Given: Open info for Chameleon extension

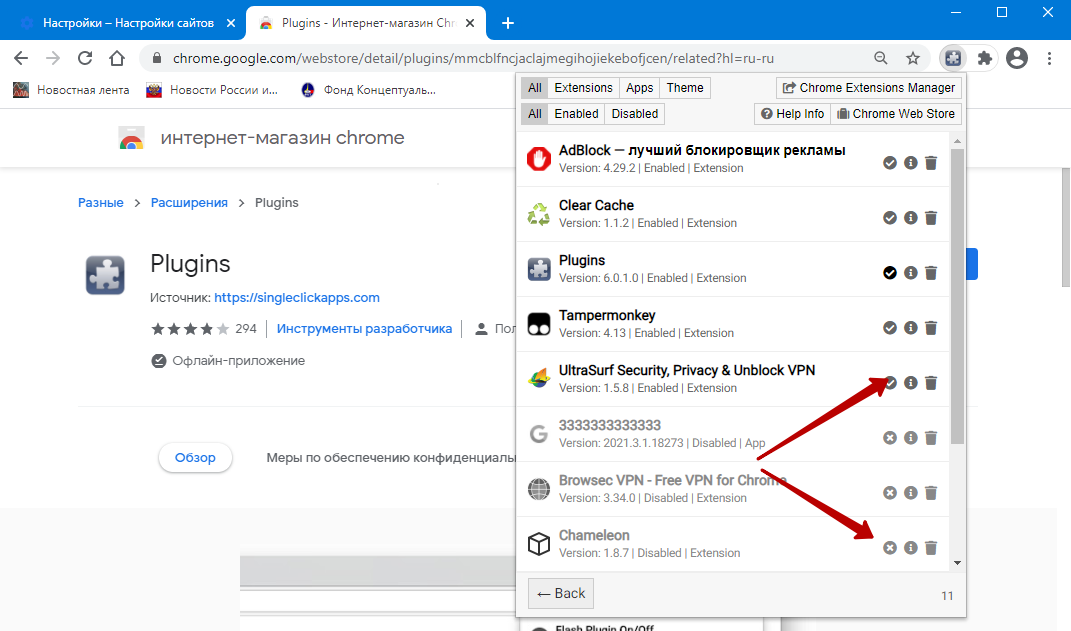Looking at the screenshot, I should tap(910, 548).
